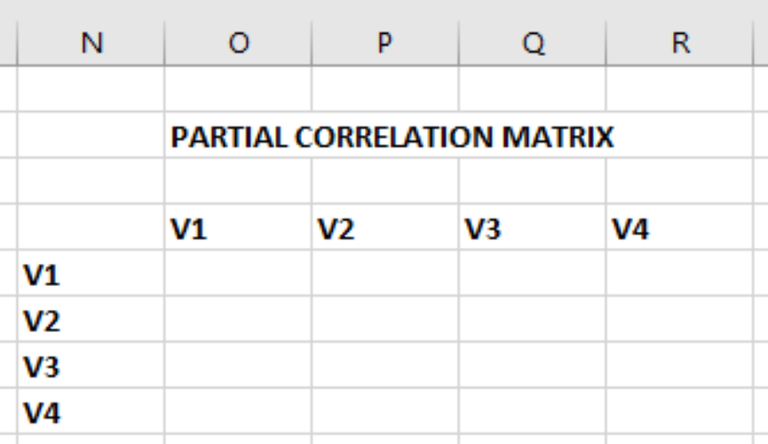Select the V3 column heading cell
Screen dimensions: 768x444
532,229
